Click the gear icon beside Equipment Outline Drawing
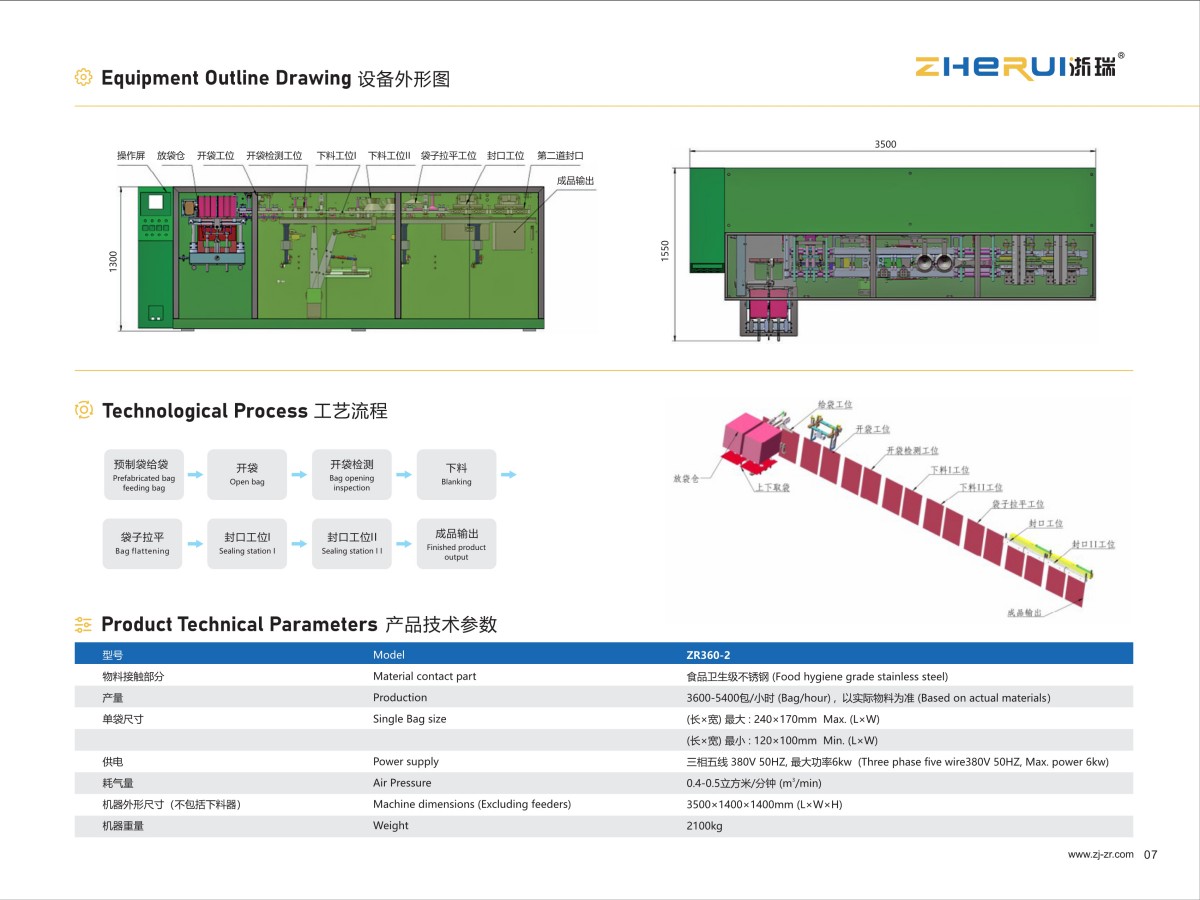Image resolution: width=1200 pixels, height=900 pixels. pos(84,77)
